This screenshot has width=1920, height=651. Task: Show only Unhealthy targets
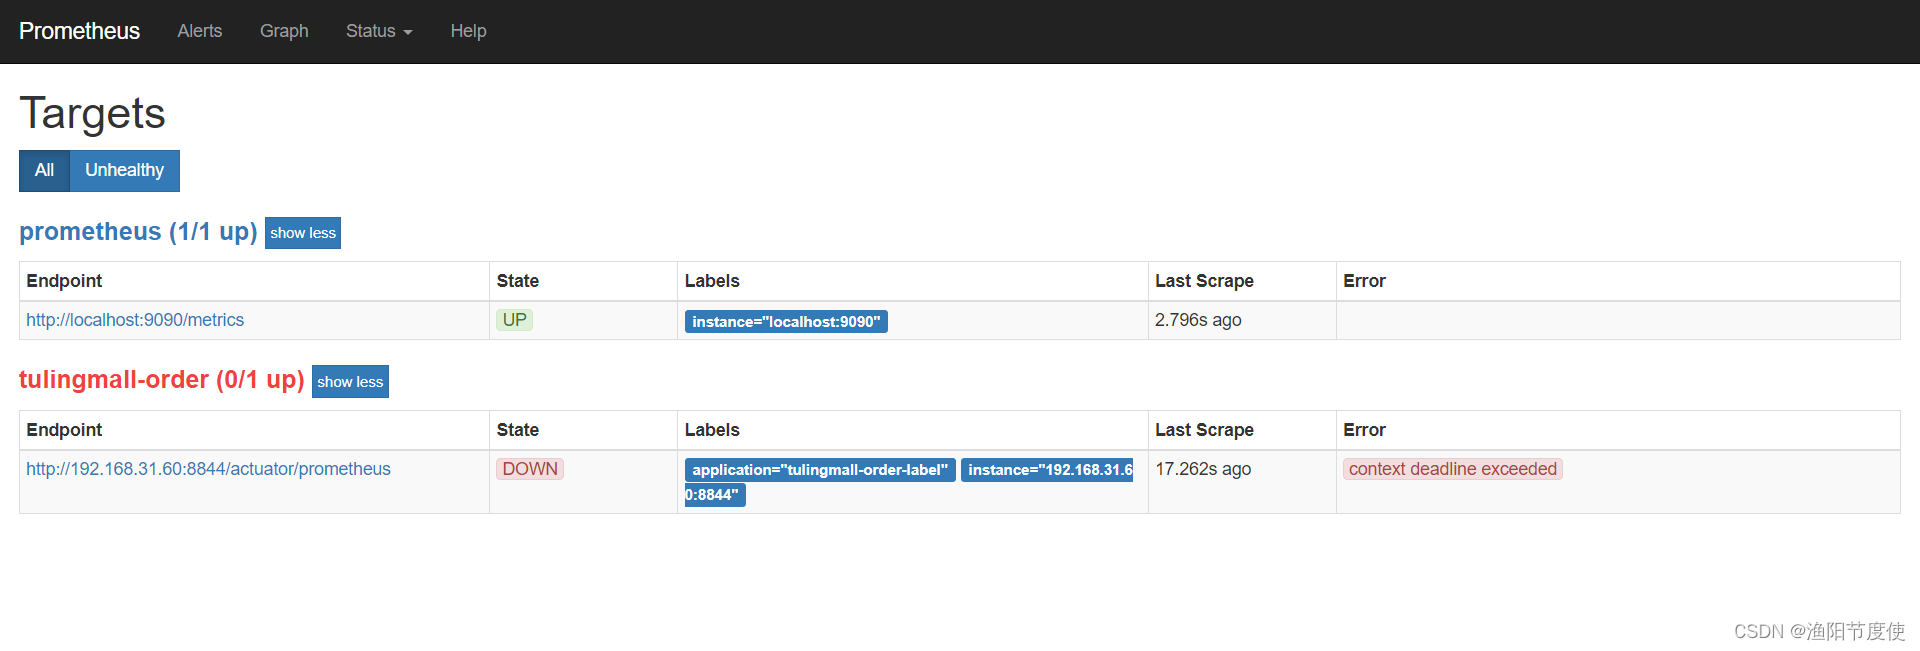(x=124, y=170)
